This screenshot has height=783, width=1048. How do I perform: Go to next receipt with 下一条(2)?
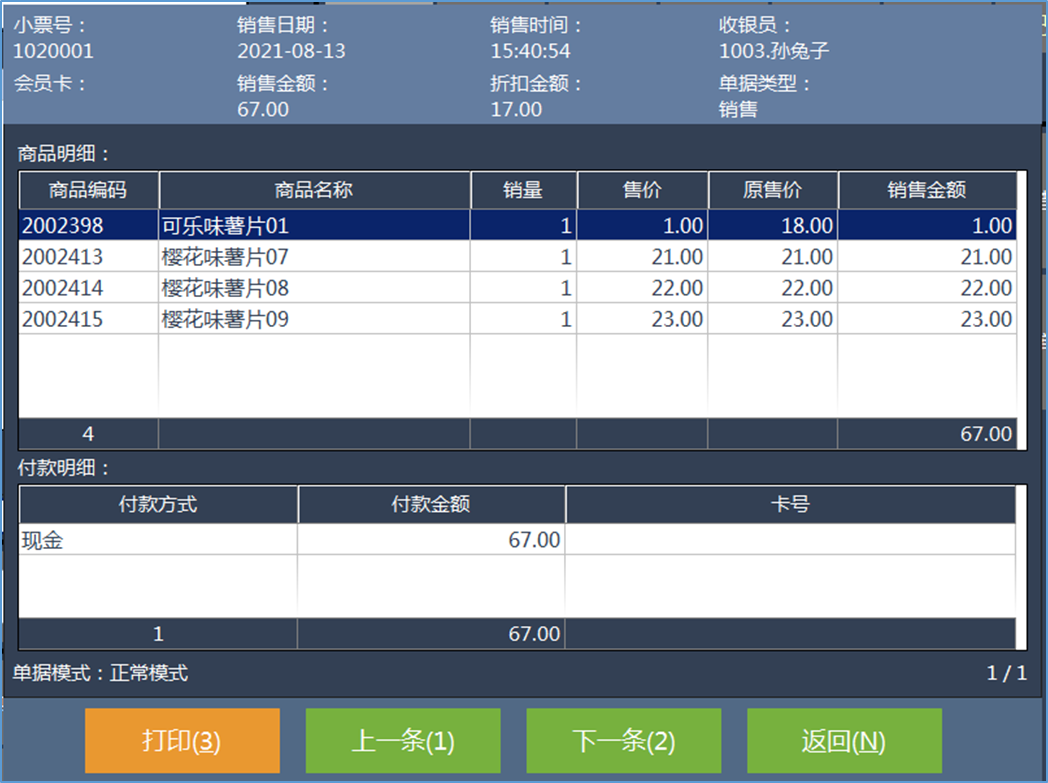pos(624,740)
